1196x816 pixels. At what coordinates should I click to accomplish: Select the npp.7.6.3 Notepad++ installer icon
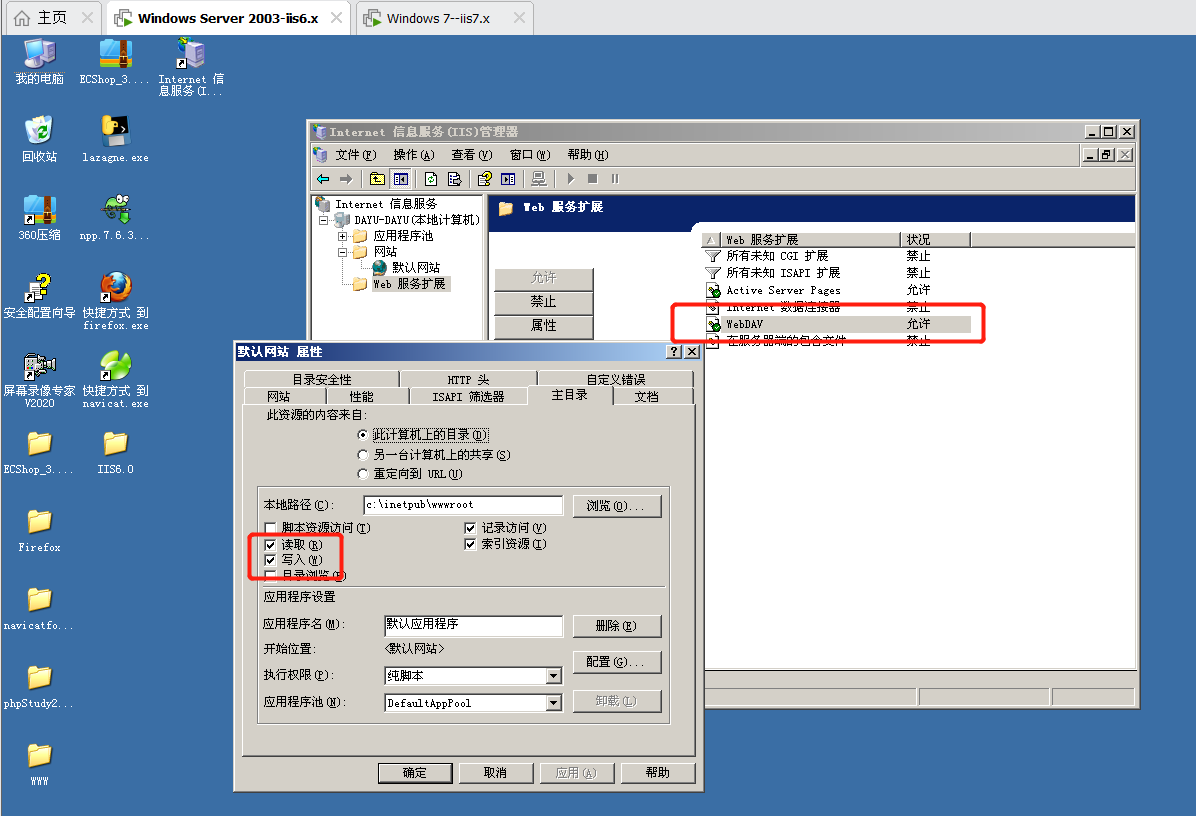pyautogui.click(x=116, y=217)
